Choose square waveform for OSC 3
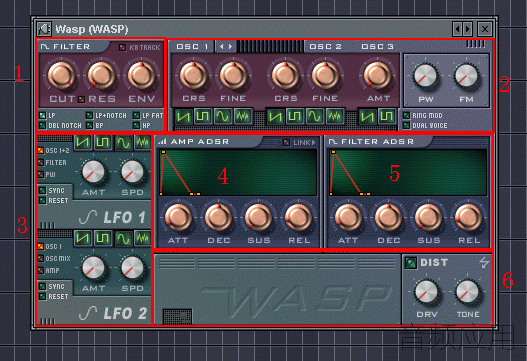The image size is (527, 361). click(x=387, y=117)
